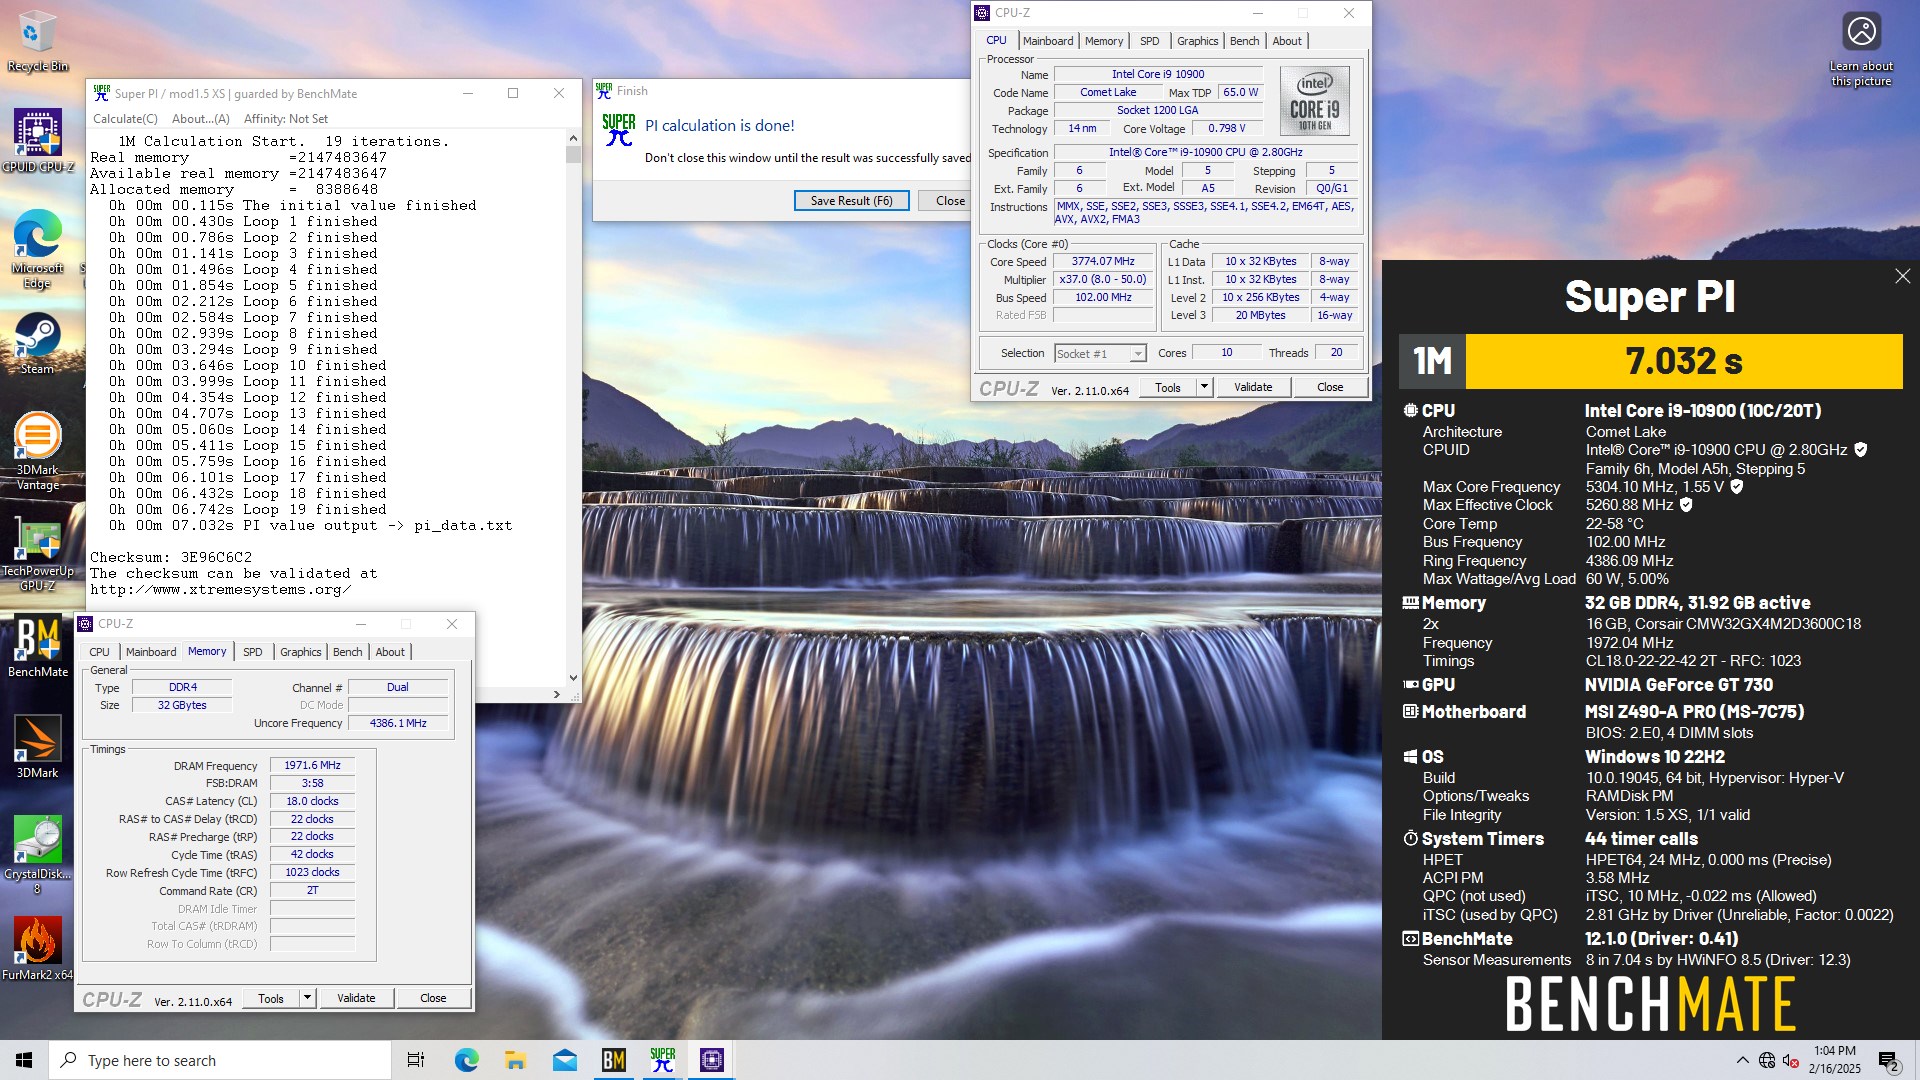Open the About...(A) menu in Super PI
This screenshot has width=1920, height=1080.
(x=201, y=119)
